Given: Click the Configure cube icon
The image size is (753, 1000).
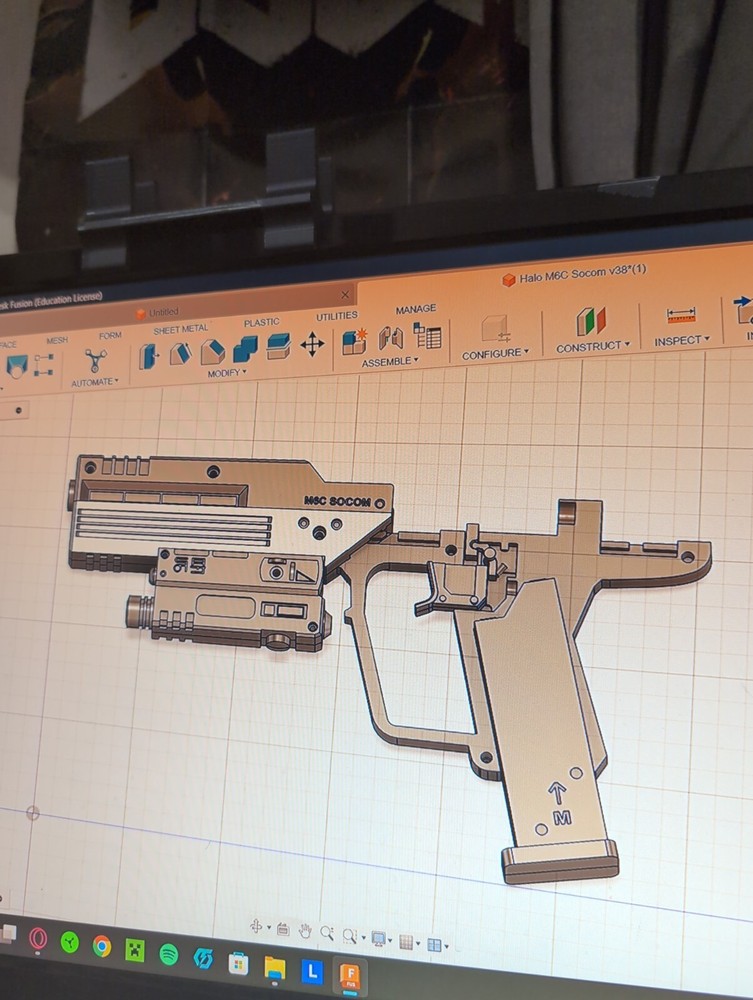Looking at the screenshot, I should pyautogui.click(x=495, y=330).
